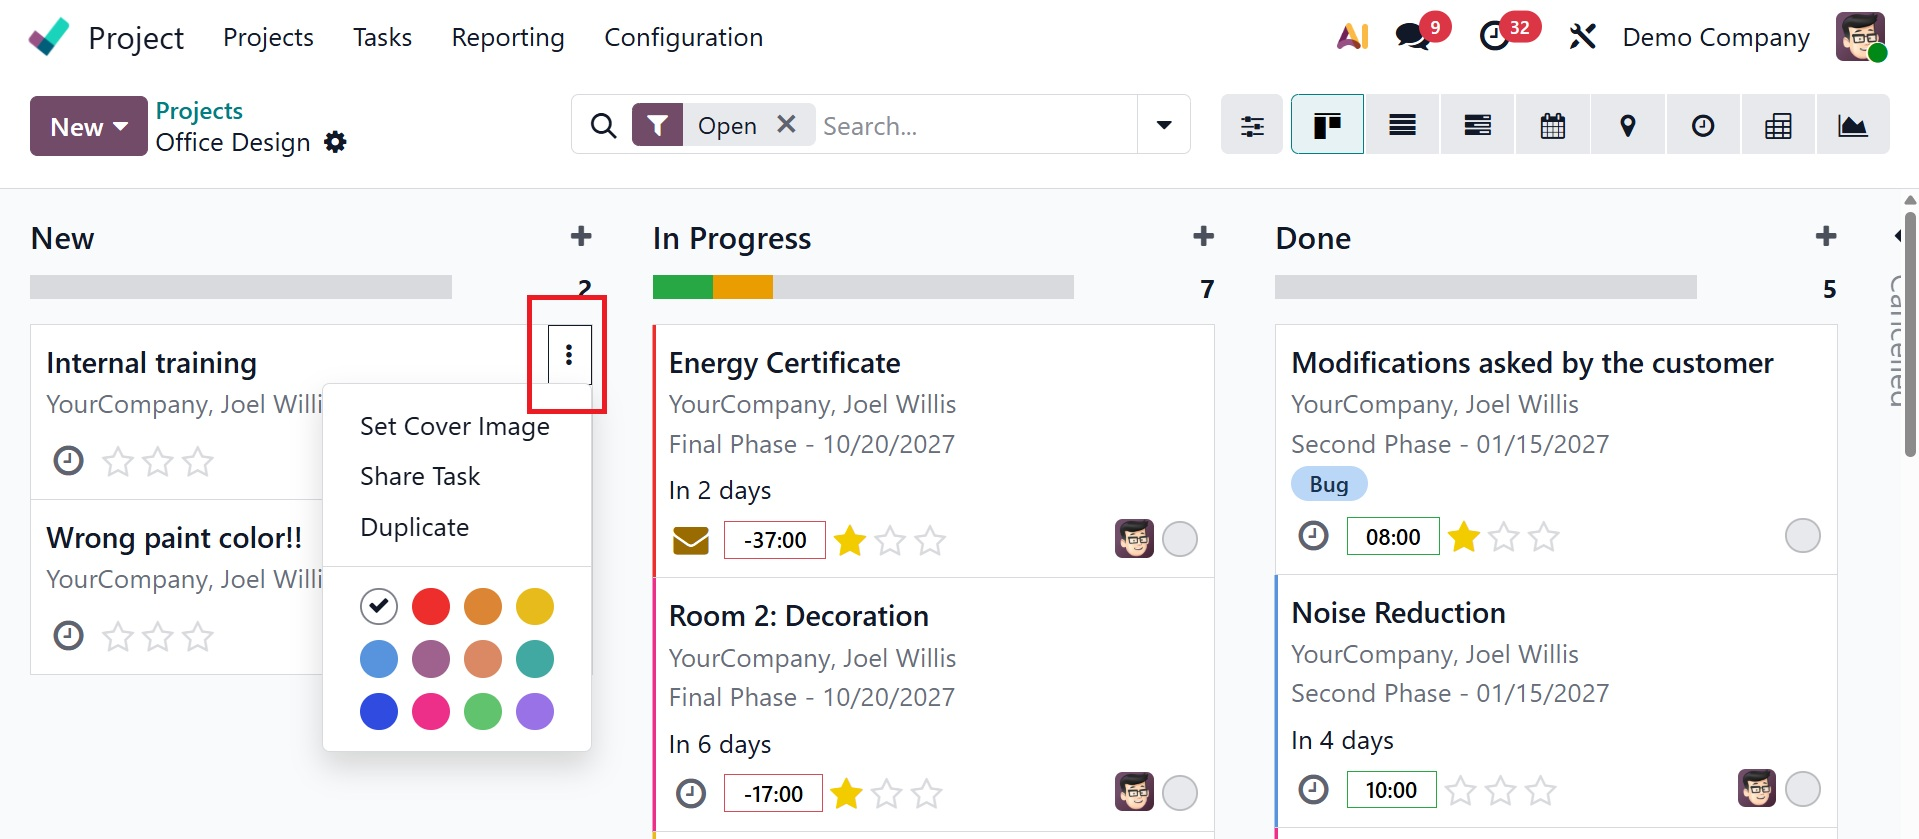
Task: Open project settings gear for Office Design
Action: [336, 142]
